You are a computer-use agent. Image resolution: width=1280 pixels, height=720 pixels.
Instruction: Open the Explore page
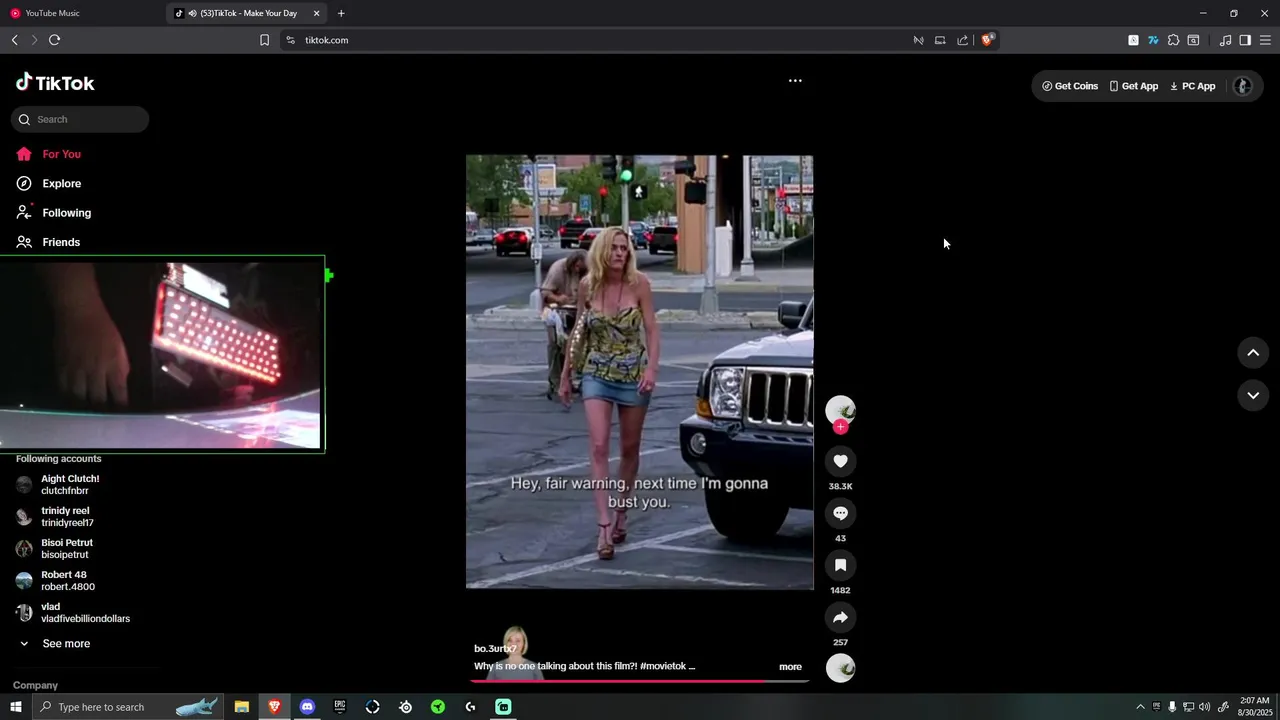click(x=61, y=183)
